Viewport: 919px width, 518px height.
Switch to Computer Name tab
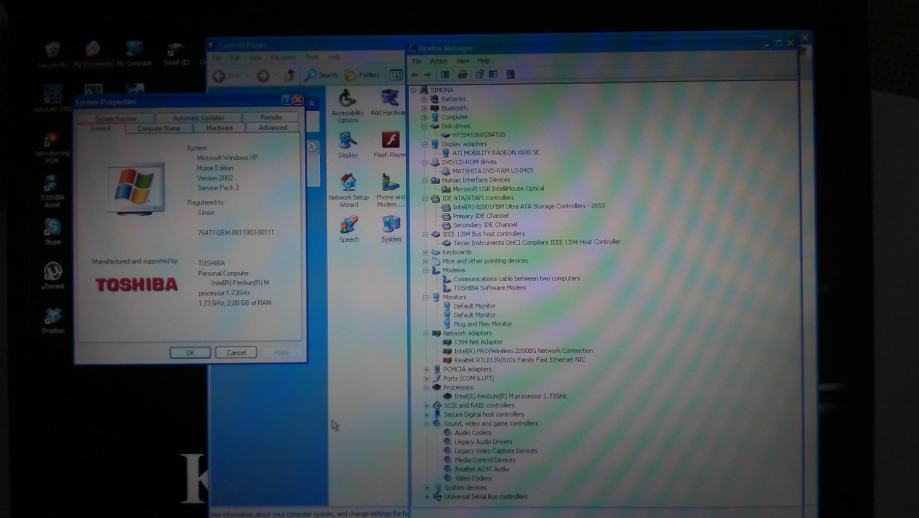(159, 128)
